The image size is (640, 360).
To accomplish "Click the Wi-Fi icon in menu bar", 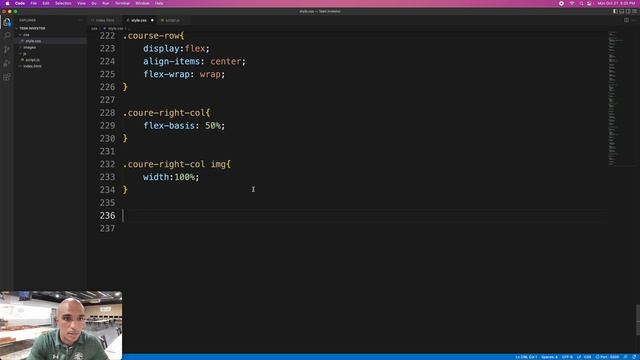I will (x=572, y=3).
